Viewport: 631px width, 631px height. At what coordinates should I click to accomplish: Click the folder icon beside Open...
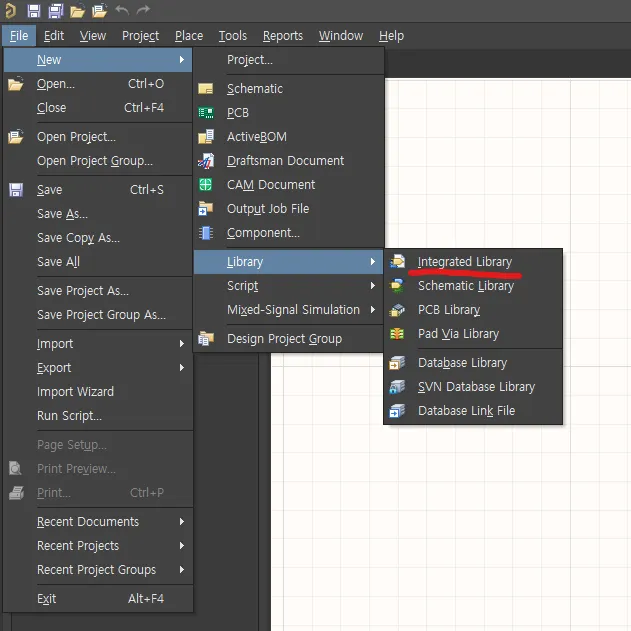(16, 84)
